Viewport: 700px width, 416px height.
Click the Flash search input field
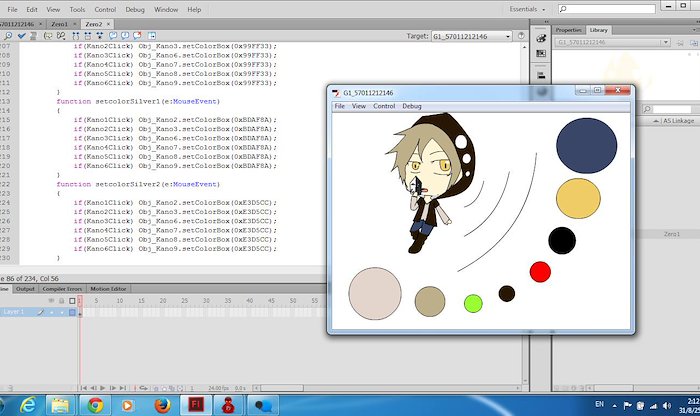pyautogui.click(x=607, y=9)
